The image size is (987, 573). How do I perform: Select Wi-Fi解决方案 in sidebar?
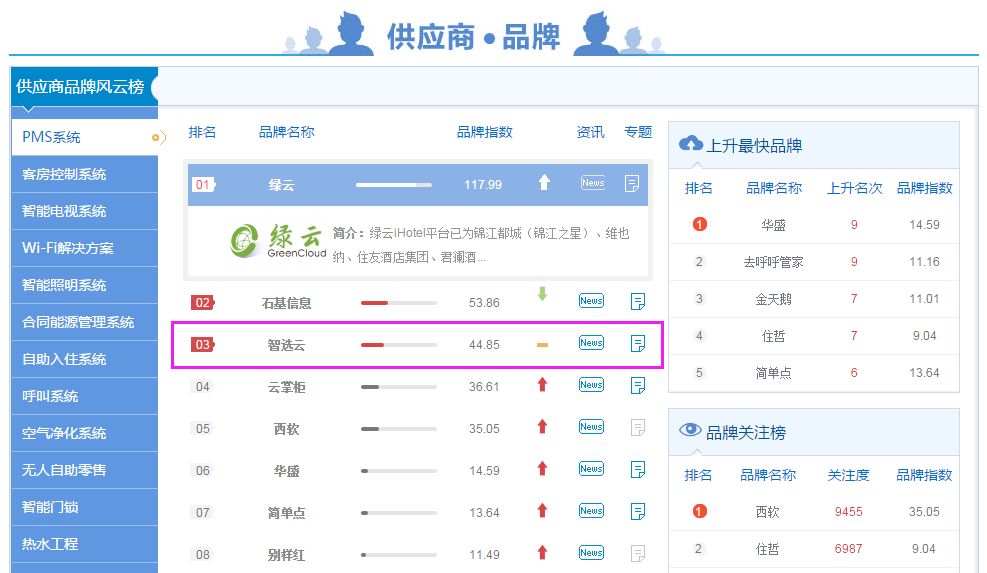84,248
